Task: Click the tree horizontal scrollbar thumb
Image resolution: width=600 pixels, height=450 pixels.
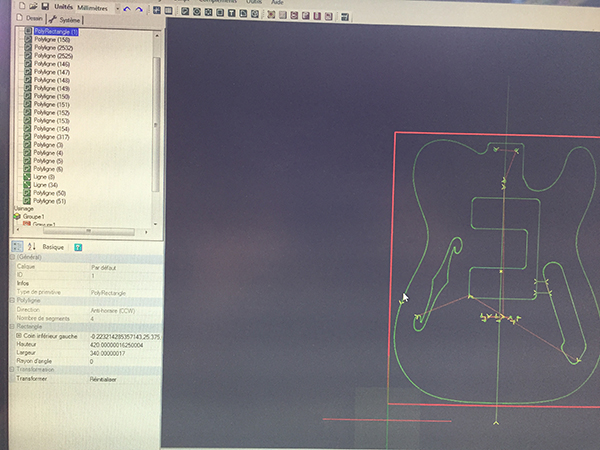Action: [88, 232]
